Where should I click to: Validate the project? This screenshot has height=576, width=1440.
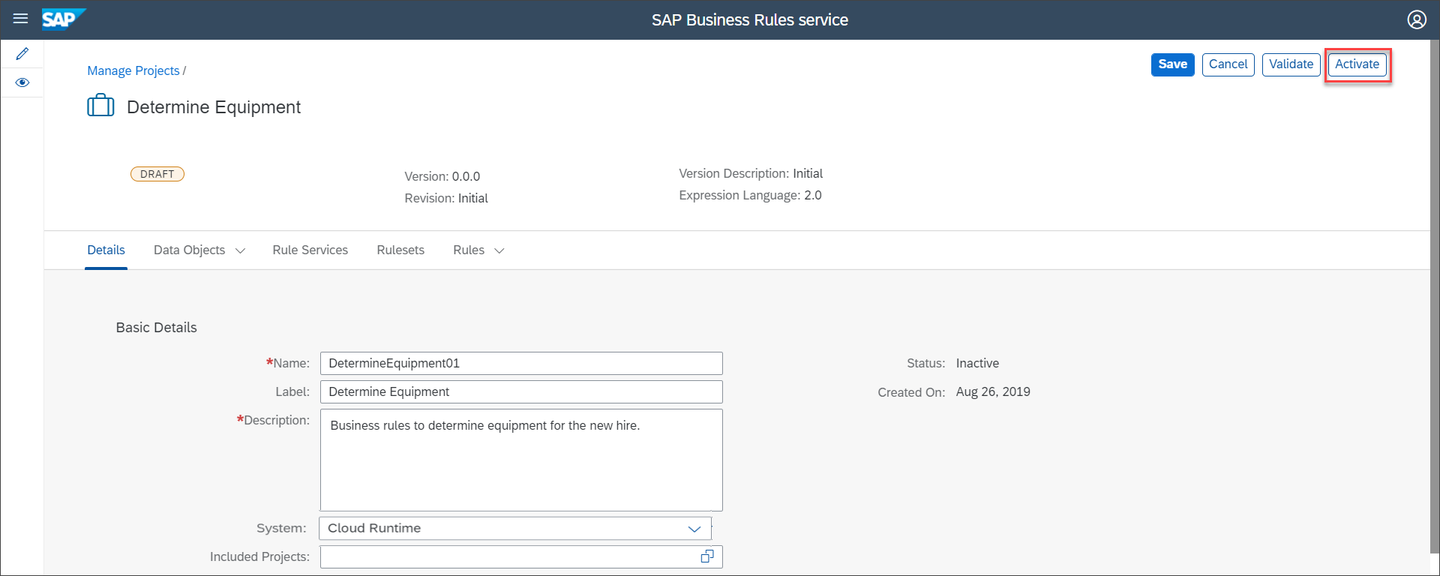tap(1291, 64)
